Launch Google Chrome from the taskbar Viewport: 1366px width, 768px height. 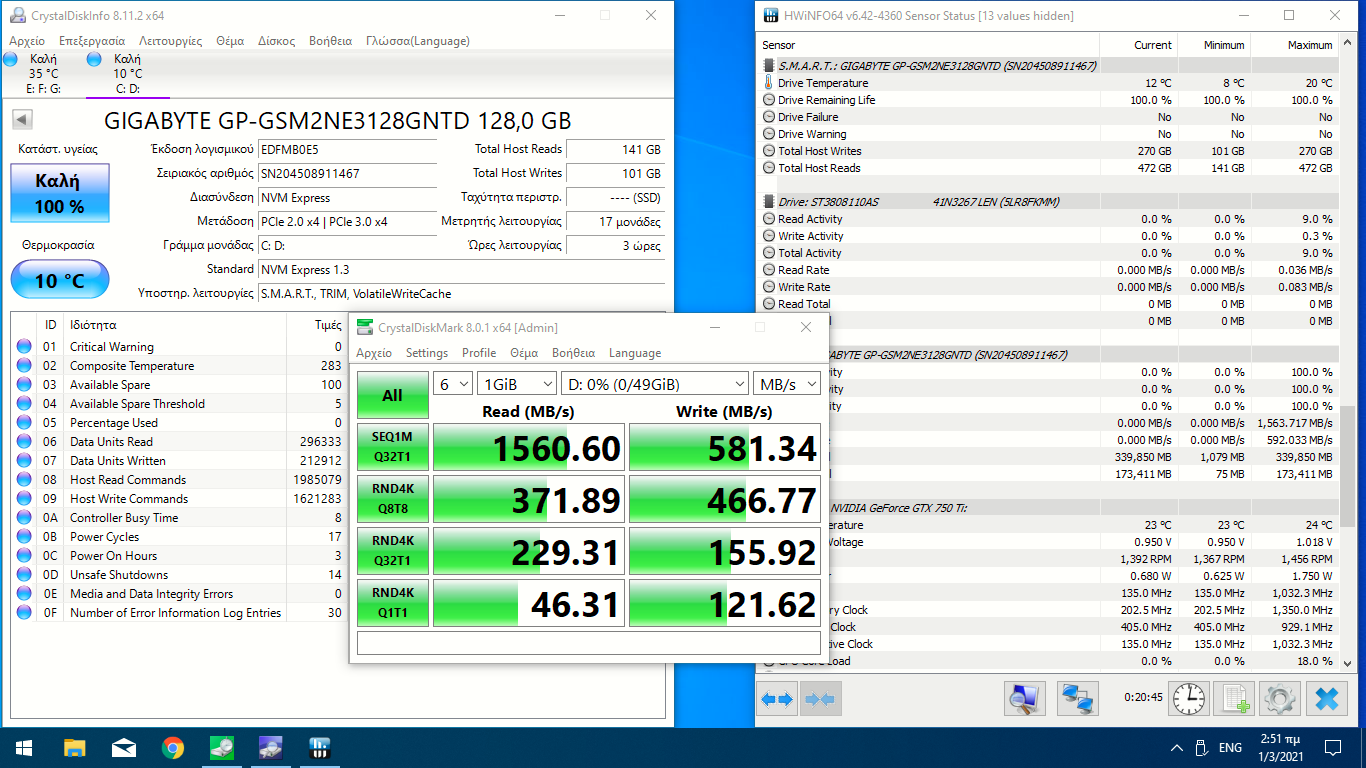click(173, 747)
